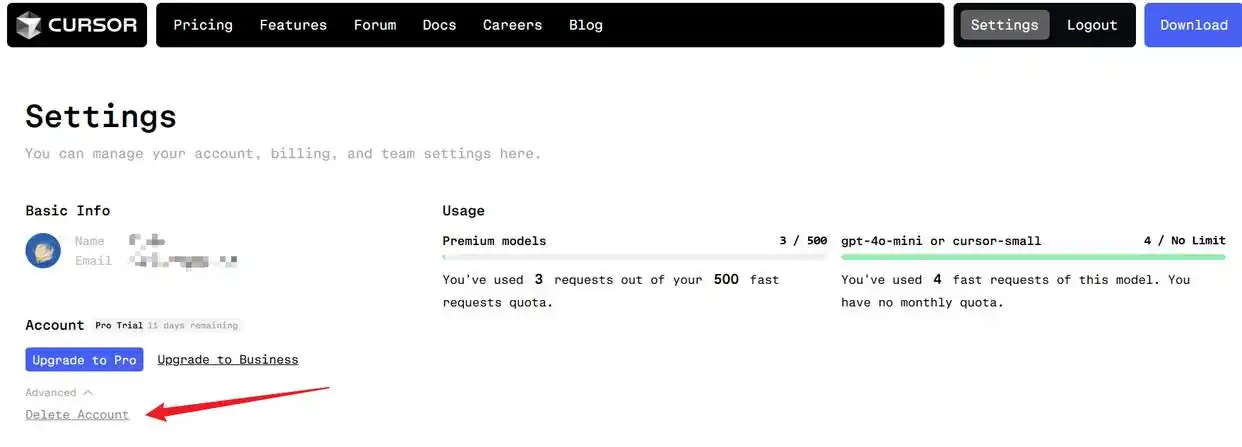
Task: Click the CURSOR wordmark text
Action: 92,25
